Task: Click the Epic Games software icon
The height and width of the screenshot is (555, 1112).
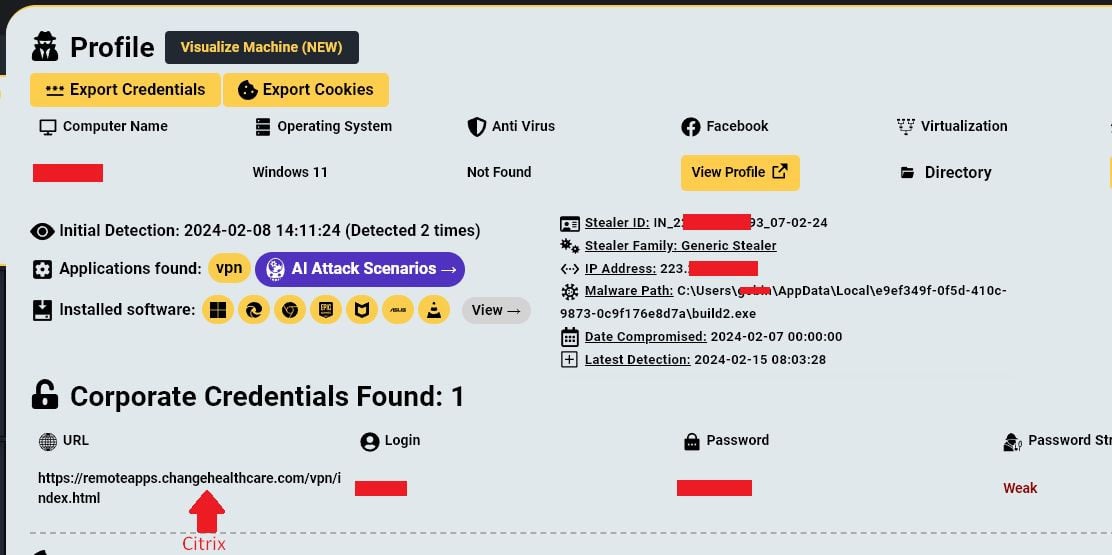Action: tap(326, 310)
